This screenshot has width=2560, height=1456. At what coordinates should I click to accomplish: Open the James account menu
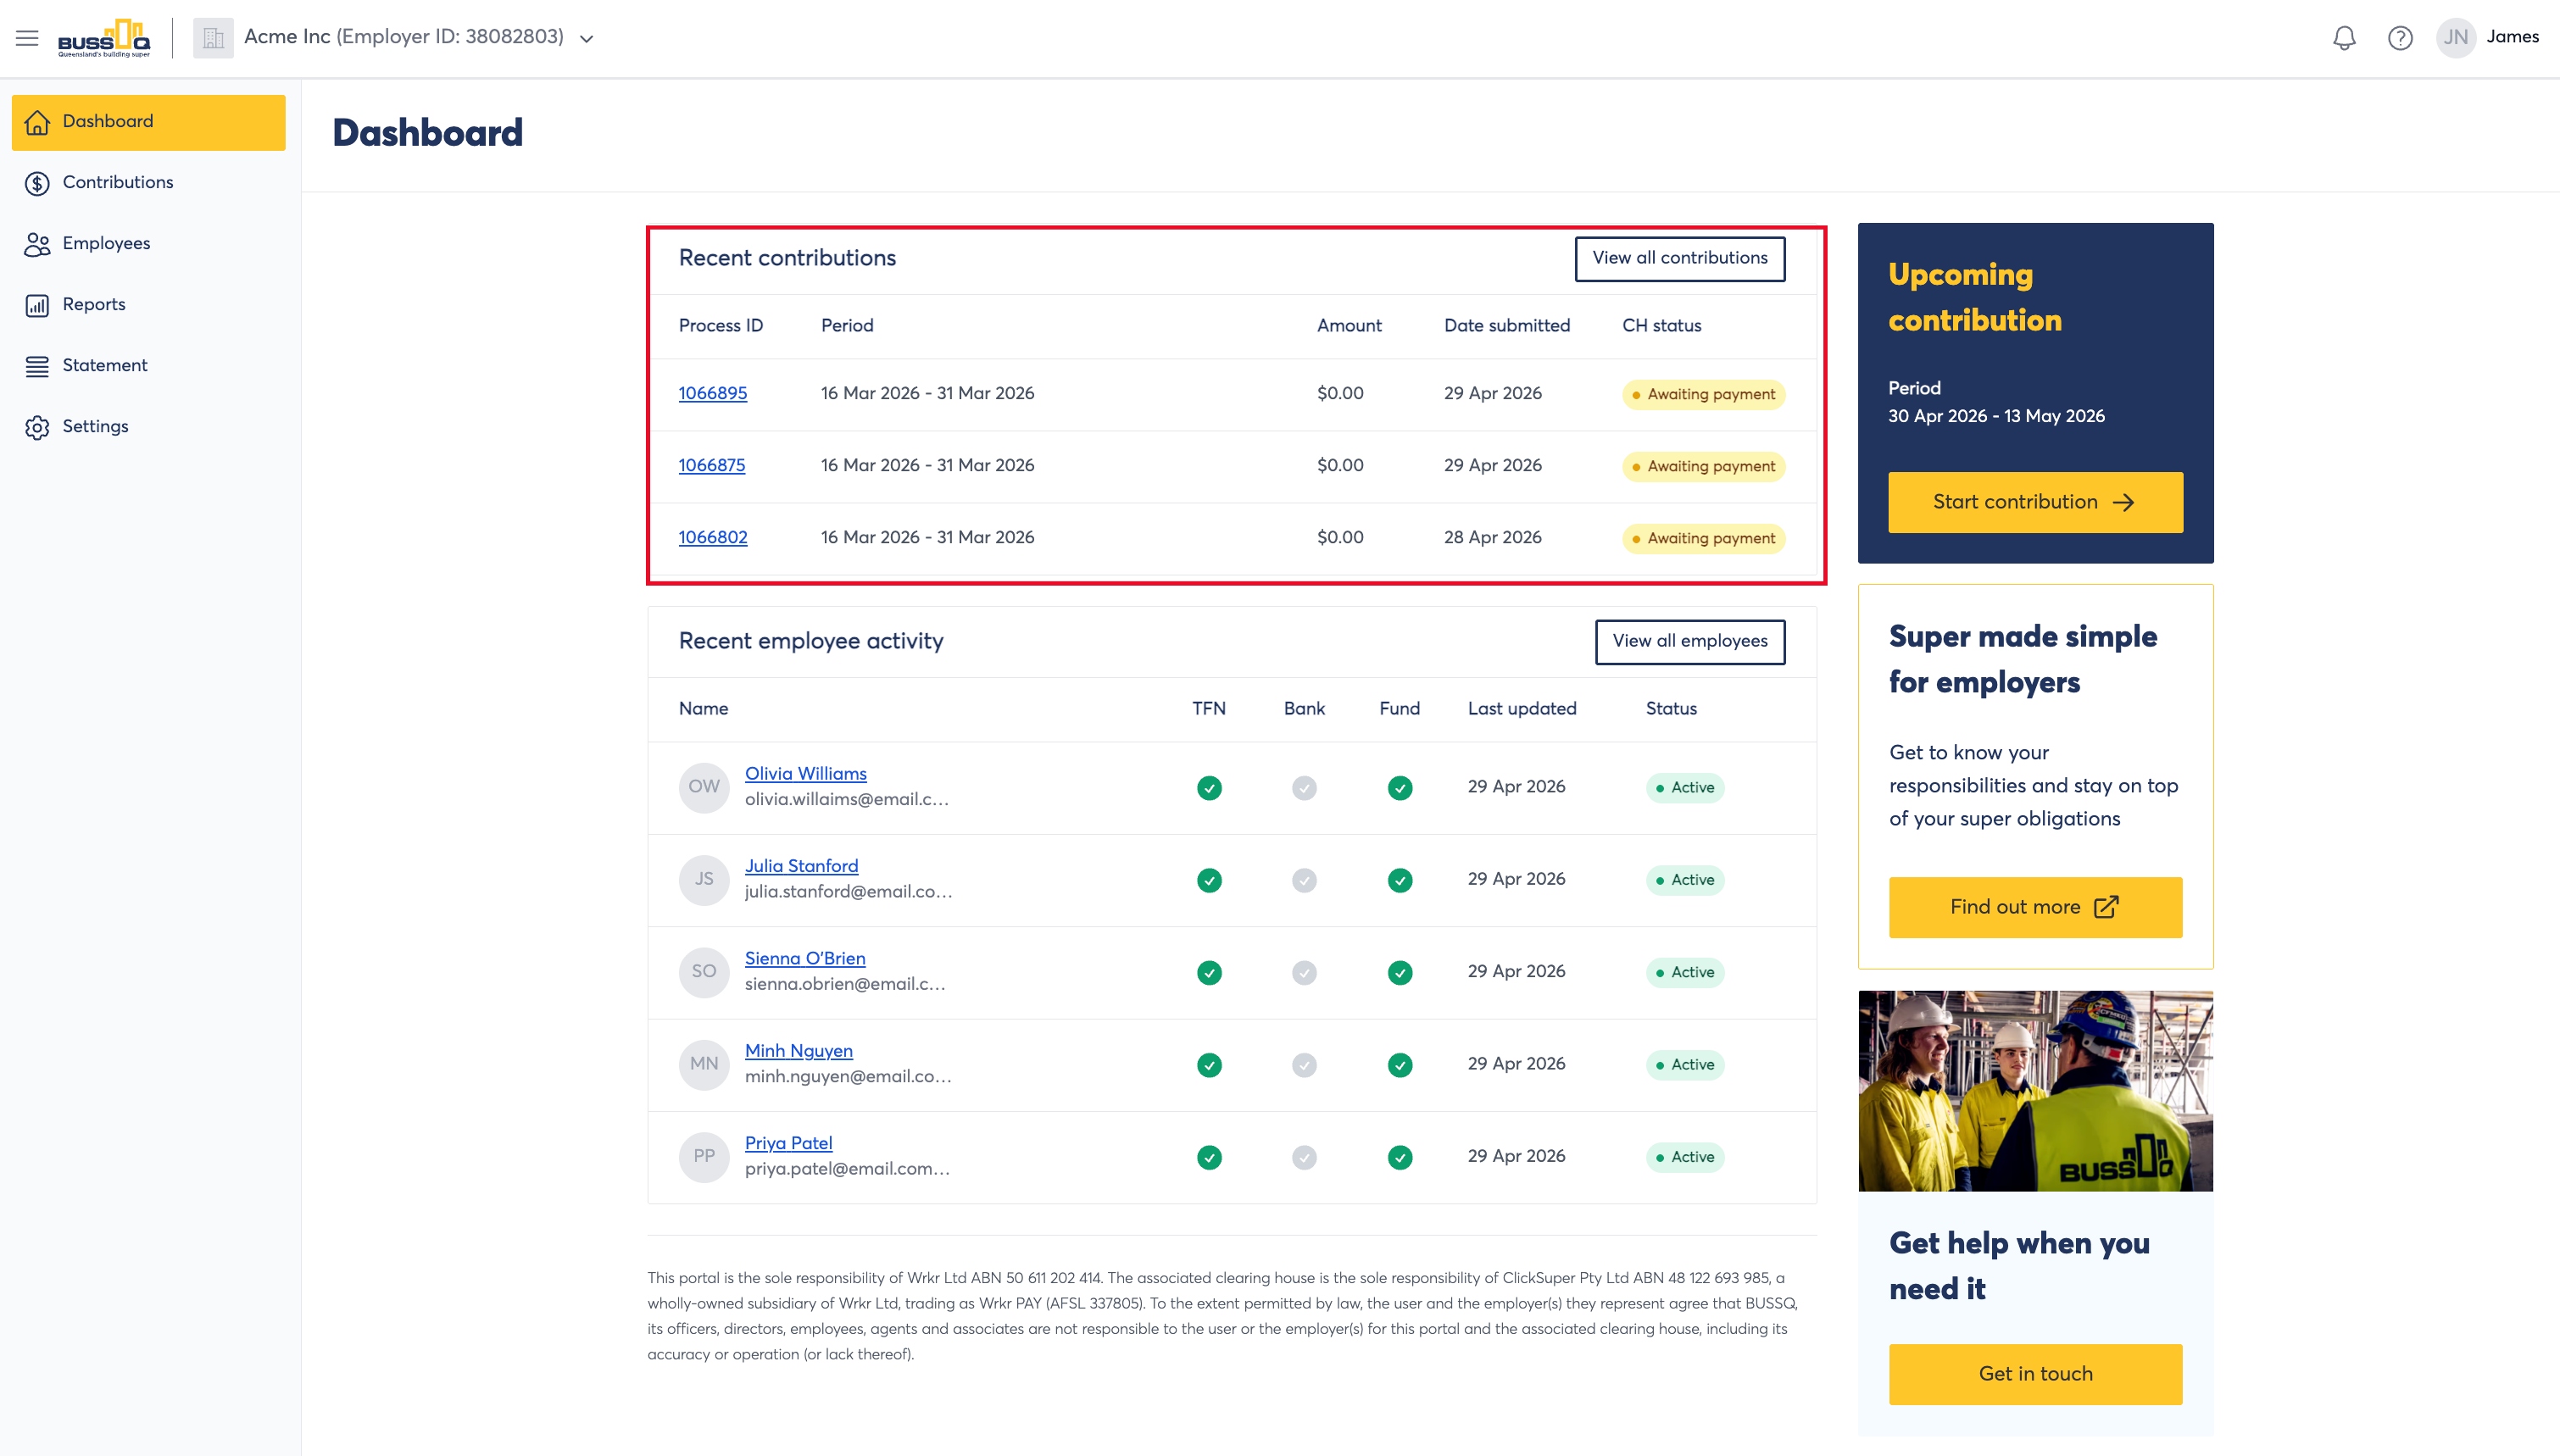[x=2512, y=37]
